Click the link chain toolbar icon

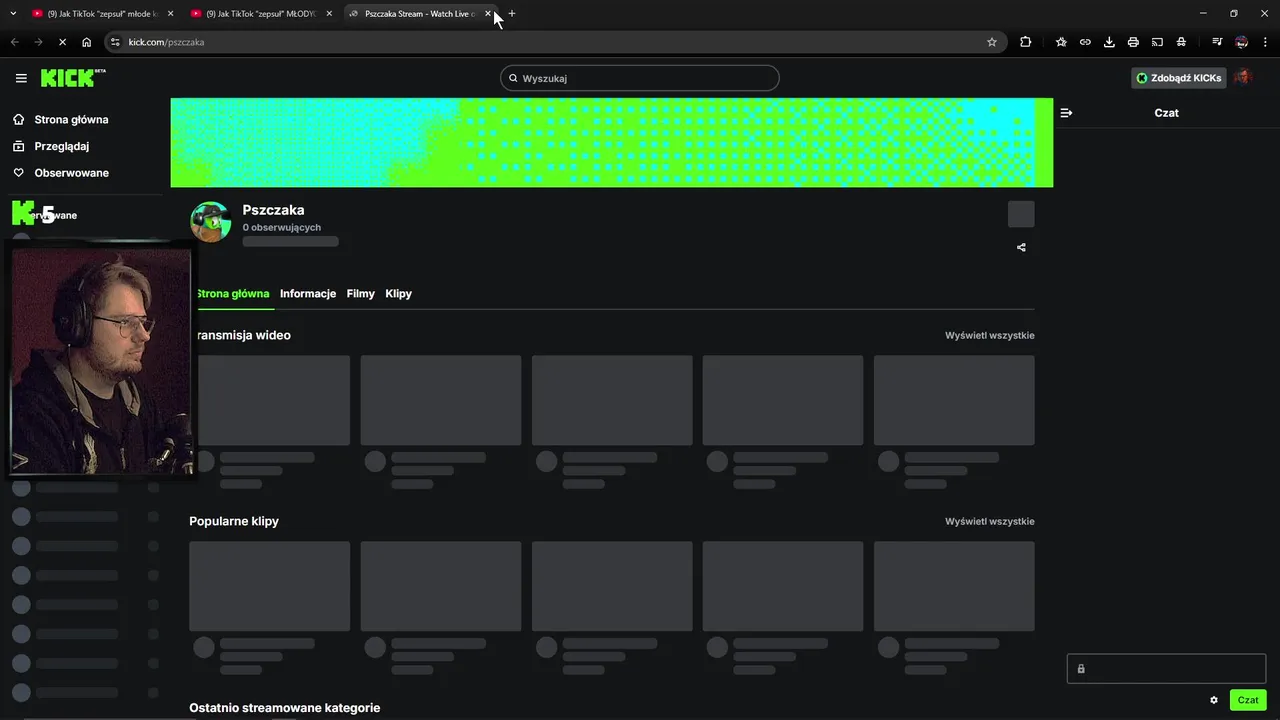coord(1085,42)
